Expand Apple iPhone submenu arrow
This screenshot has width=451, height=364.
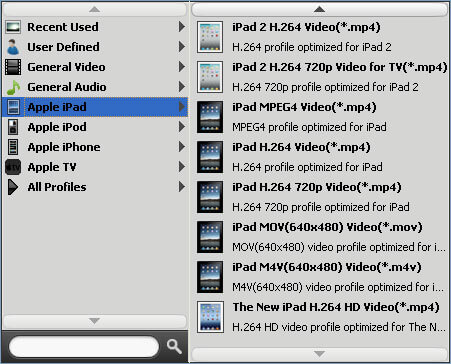[182, 147]
